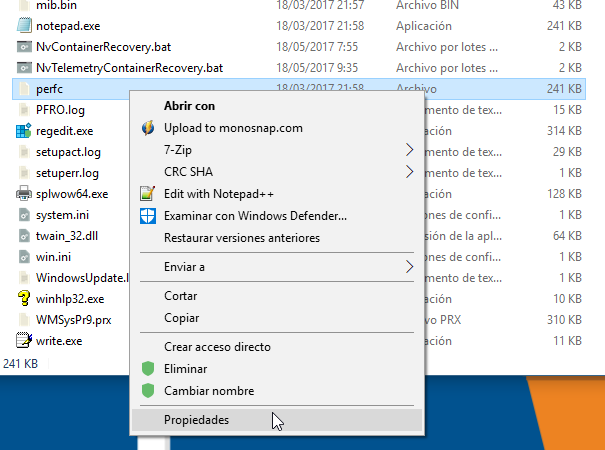This screenshot has height=450, width=605.
Task: Click the Windows Defender shield icon
Action: (x=148, y=215)
